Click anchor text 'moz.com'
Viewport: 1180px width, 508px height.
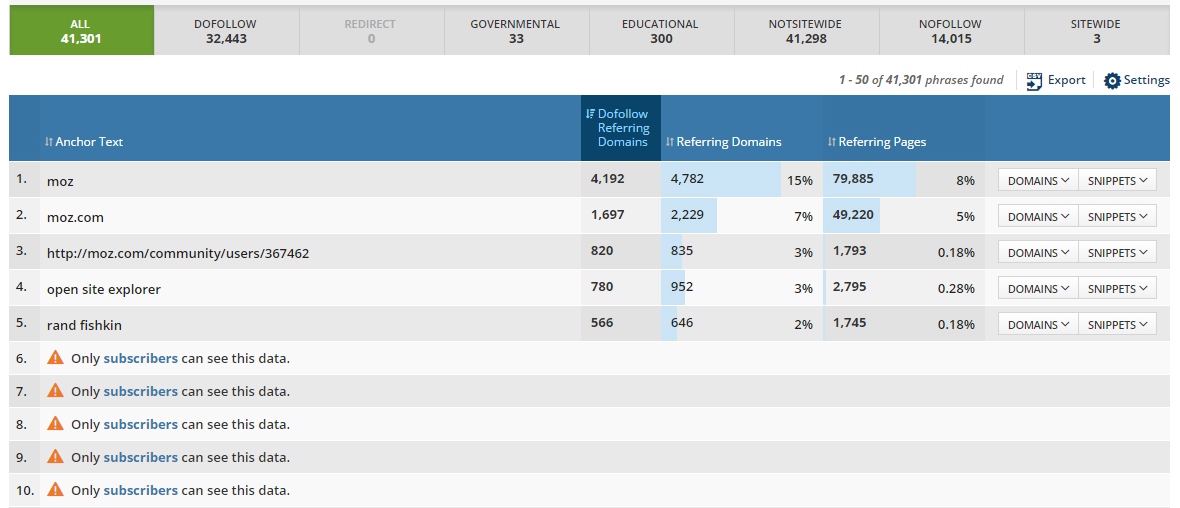pyautogui.click(x=75, y=217)
